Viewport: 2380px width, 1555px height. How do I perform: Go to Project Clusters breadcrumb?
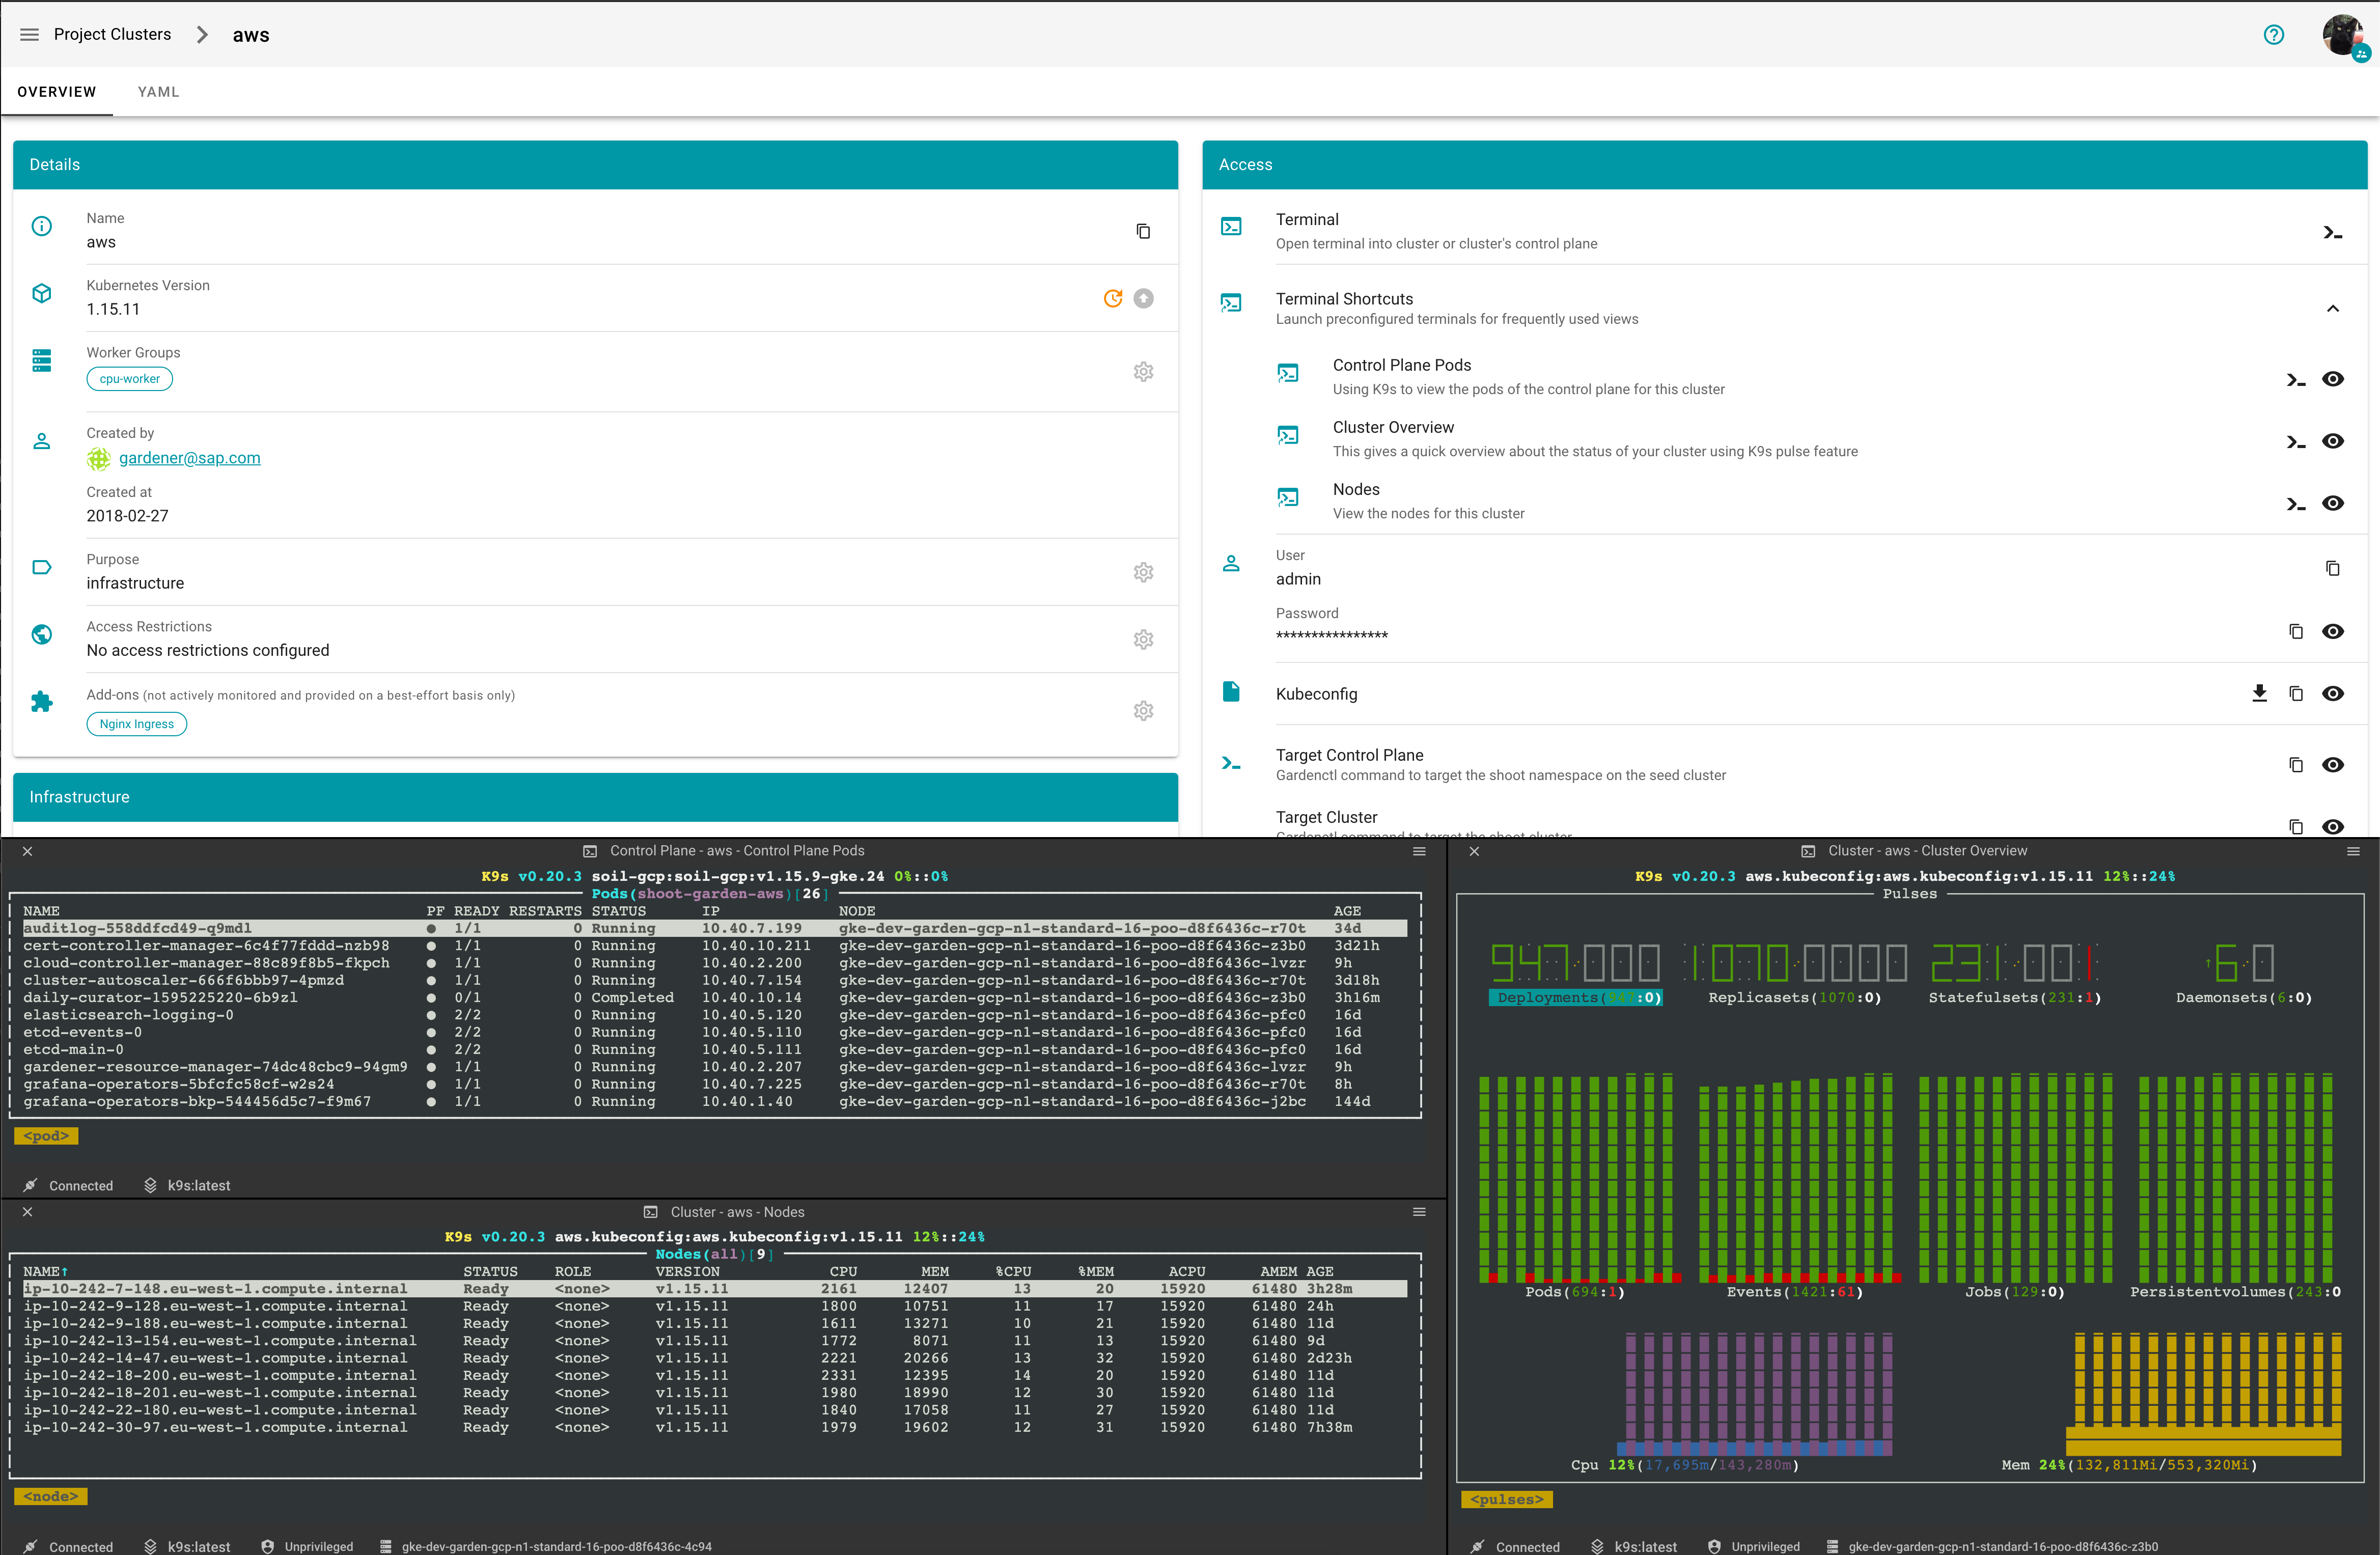[x=112, y=34]
